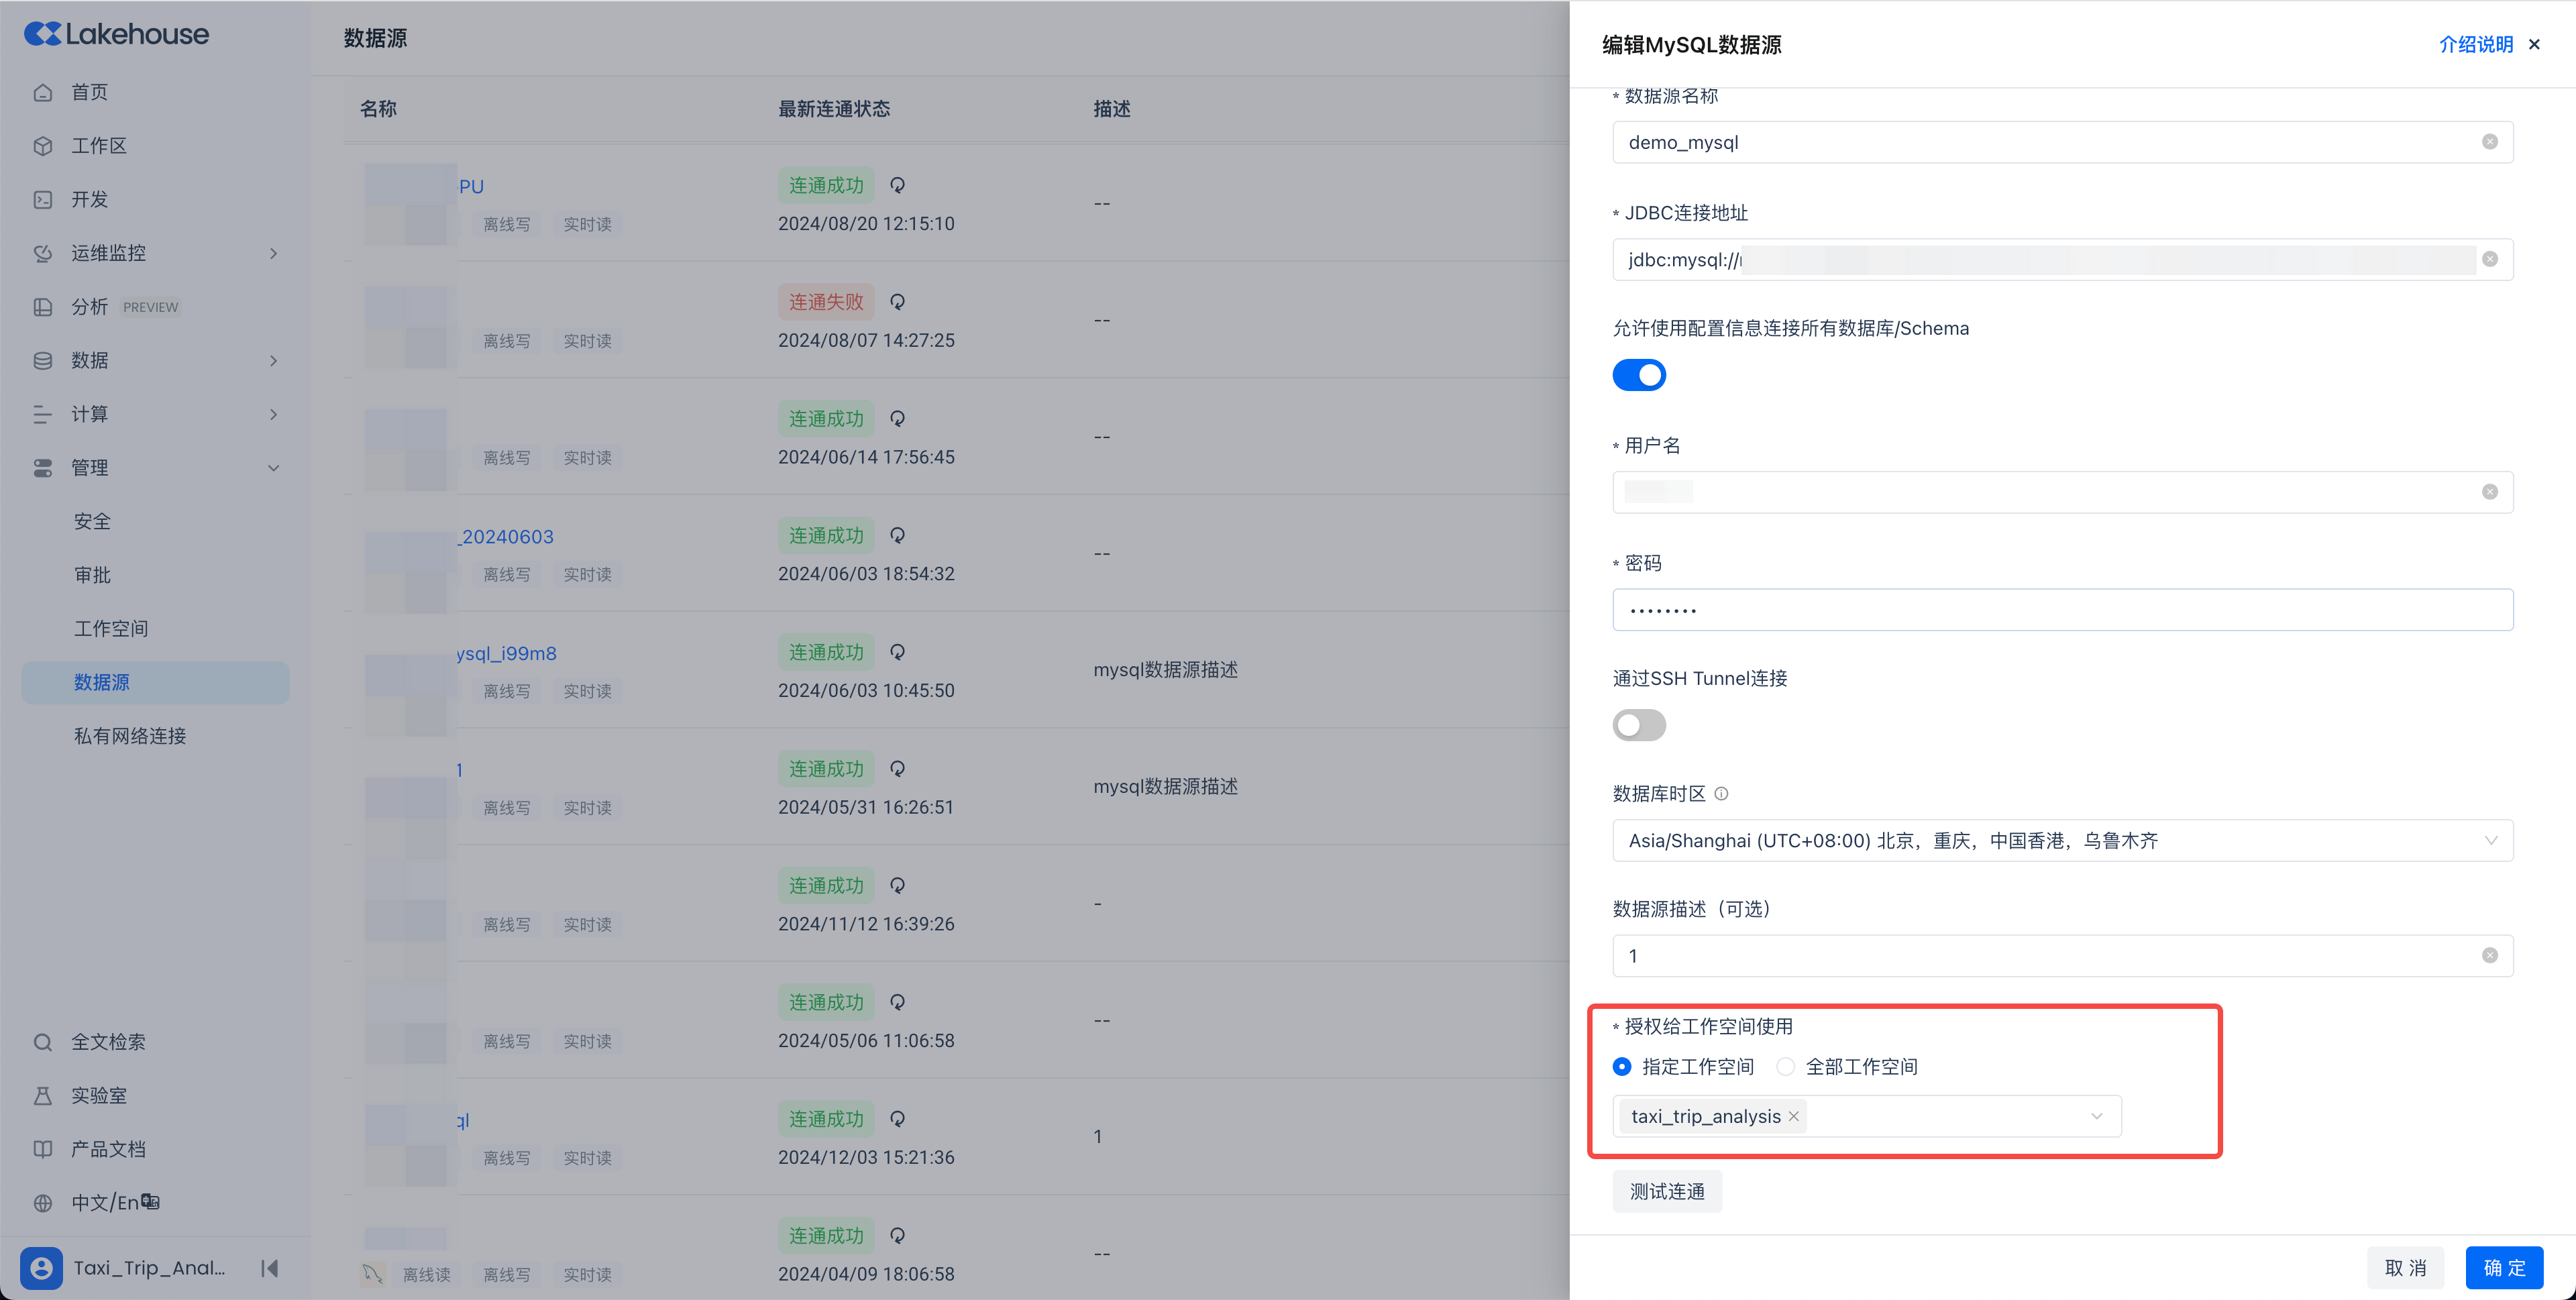The width and height of the screenshot is (2576, 1300).
Task: Clear the JDBC connection address field
Action: click(2489, 259)
